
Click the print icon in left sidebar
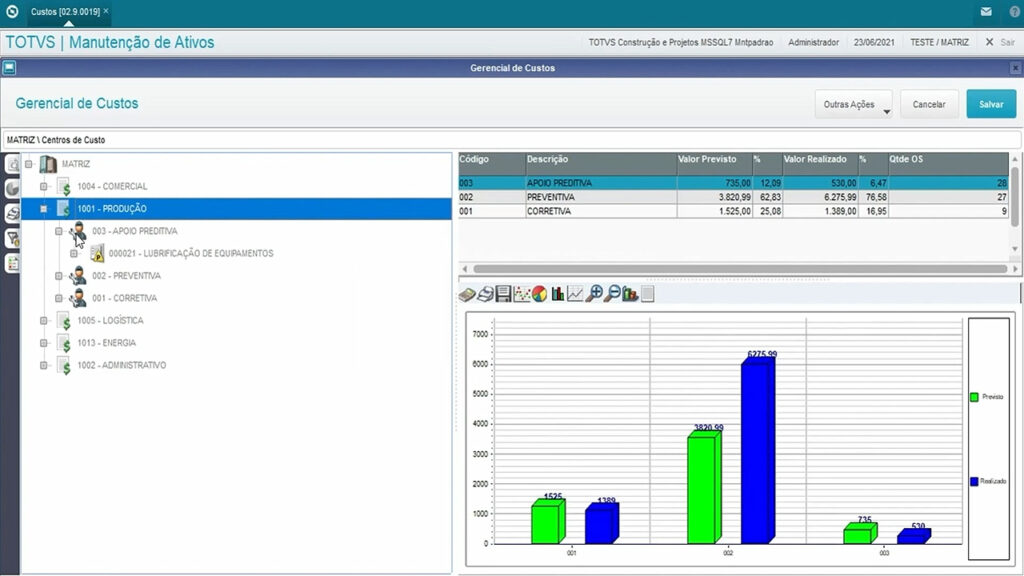click(12, 214)
